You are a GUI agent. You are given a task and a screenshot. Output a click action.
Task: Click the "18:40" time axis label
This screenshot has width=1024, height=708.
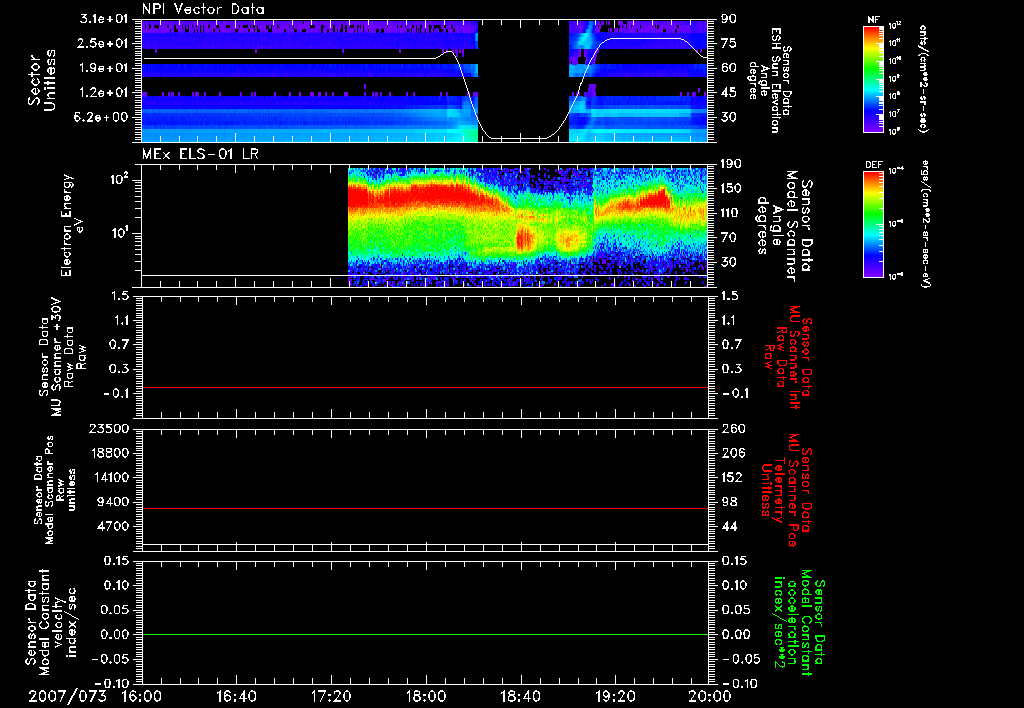click(520, 696)
